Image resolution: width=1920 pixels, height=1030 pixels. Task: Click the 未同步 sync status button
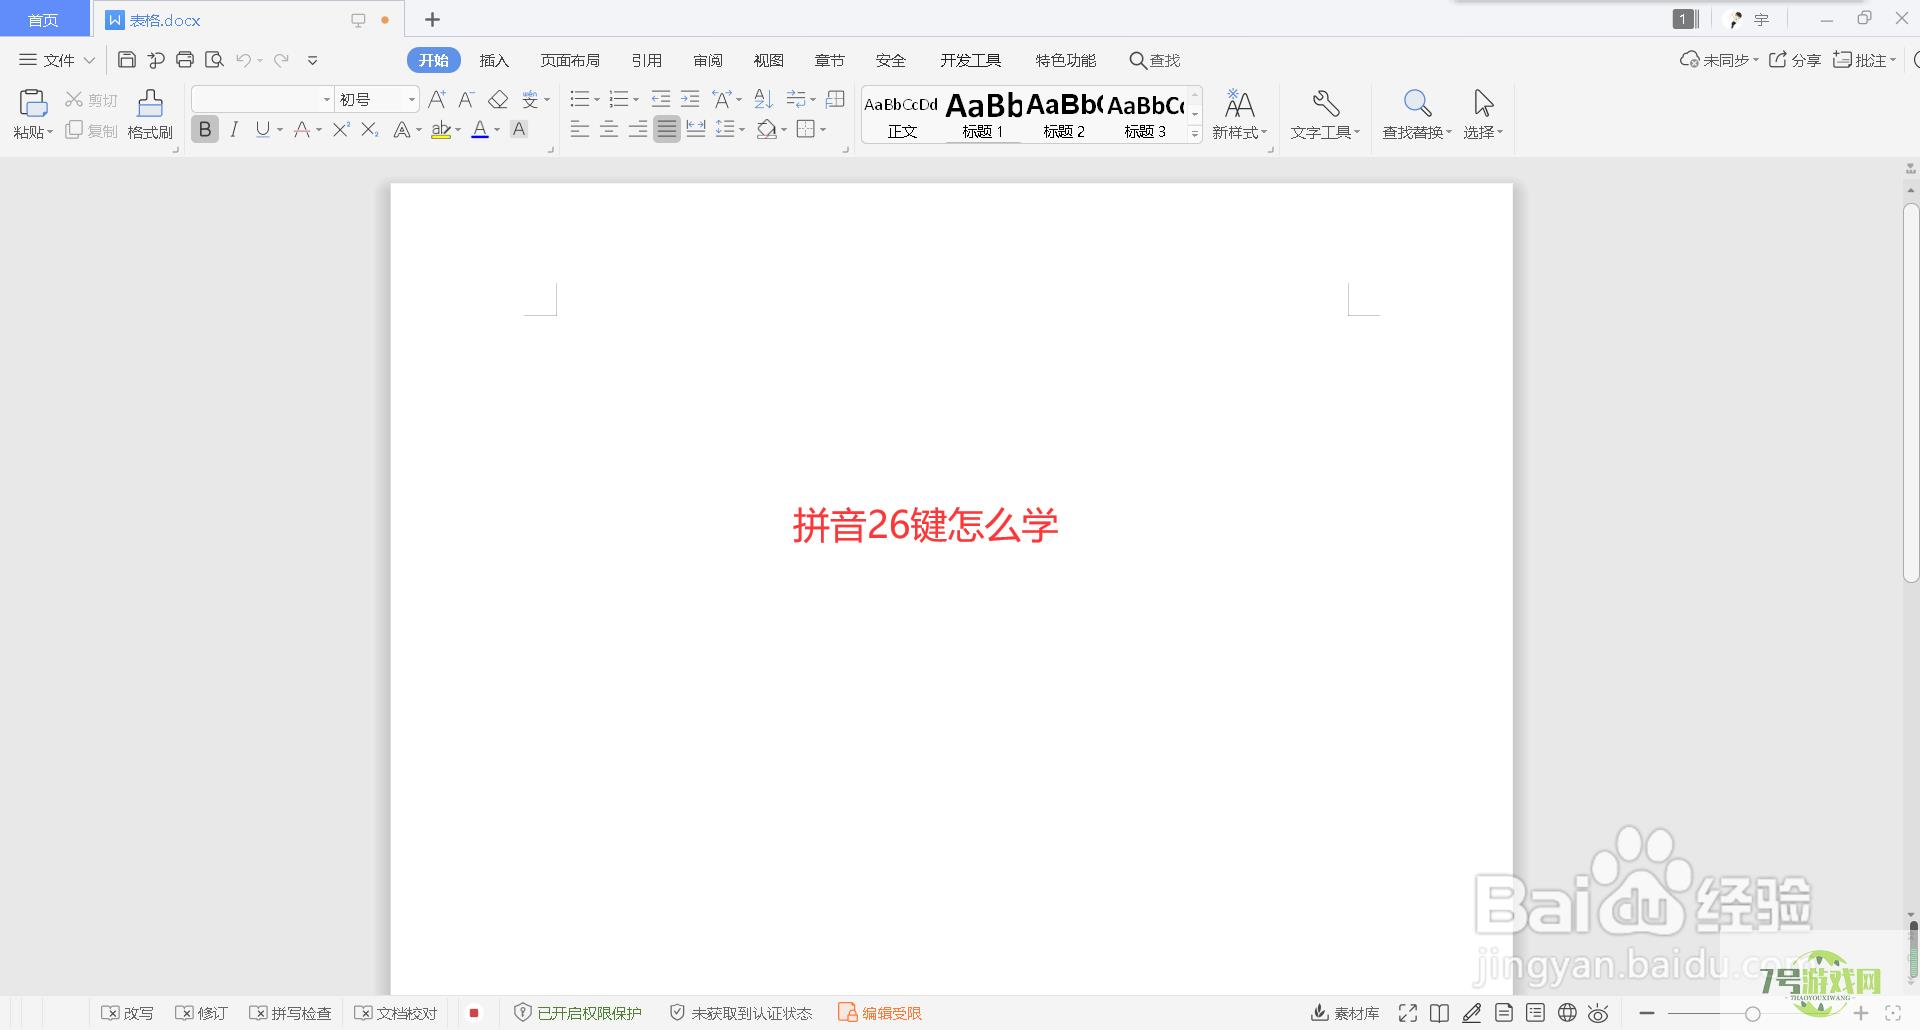click(x=1719, y=60)
